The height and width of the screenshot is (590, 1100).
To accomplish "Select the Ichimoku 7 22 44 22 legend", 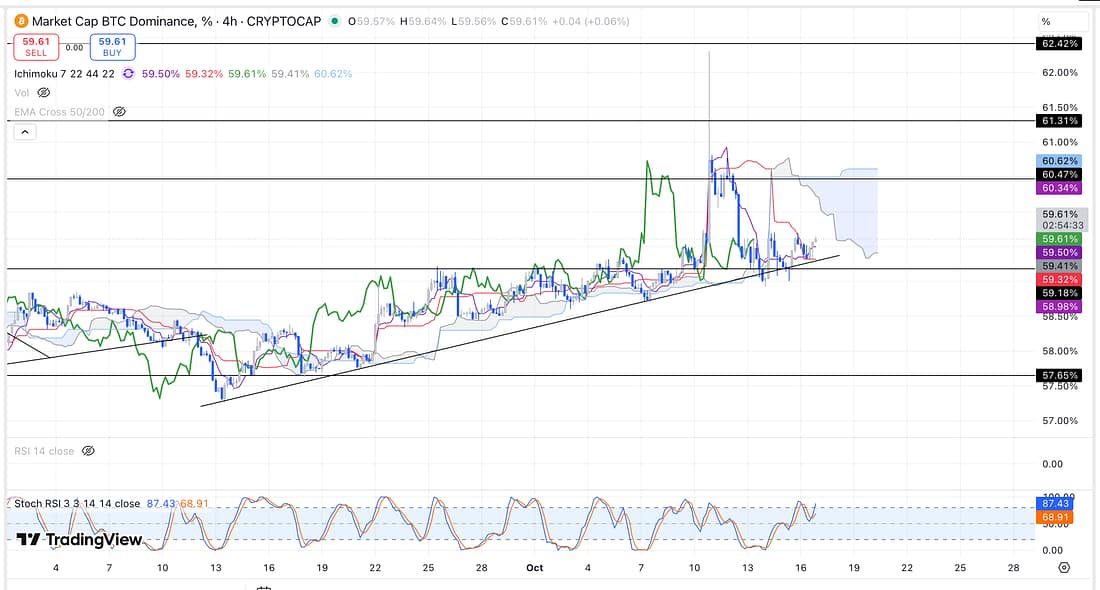I will (x=66, y=73).
